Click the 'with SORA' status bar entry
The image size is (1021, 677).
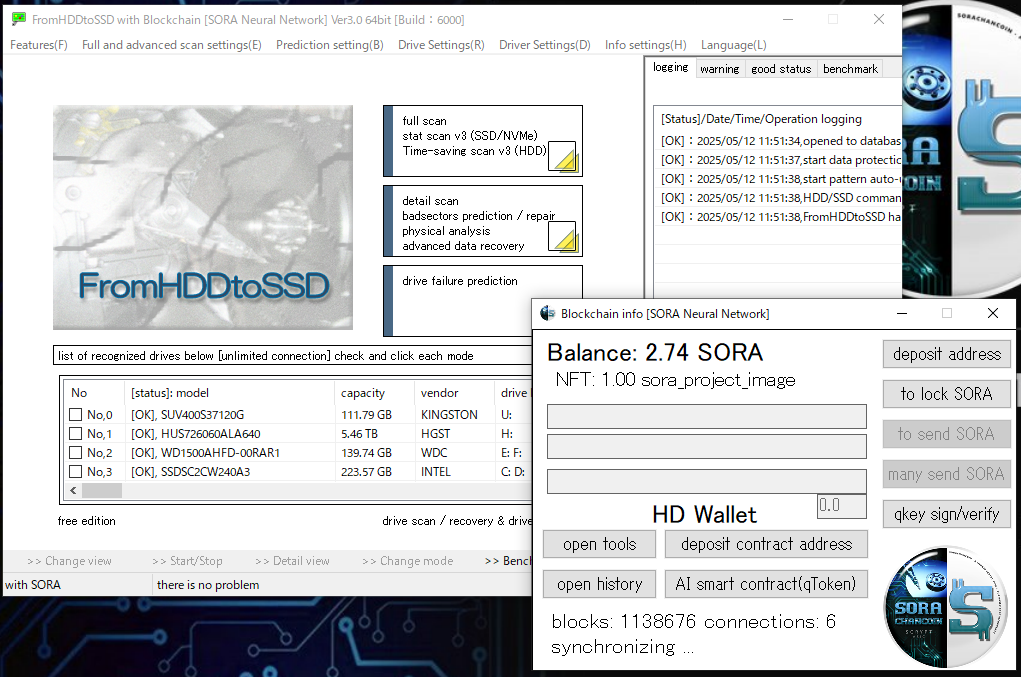[x=33, y=585]
